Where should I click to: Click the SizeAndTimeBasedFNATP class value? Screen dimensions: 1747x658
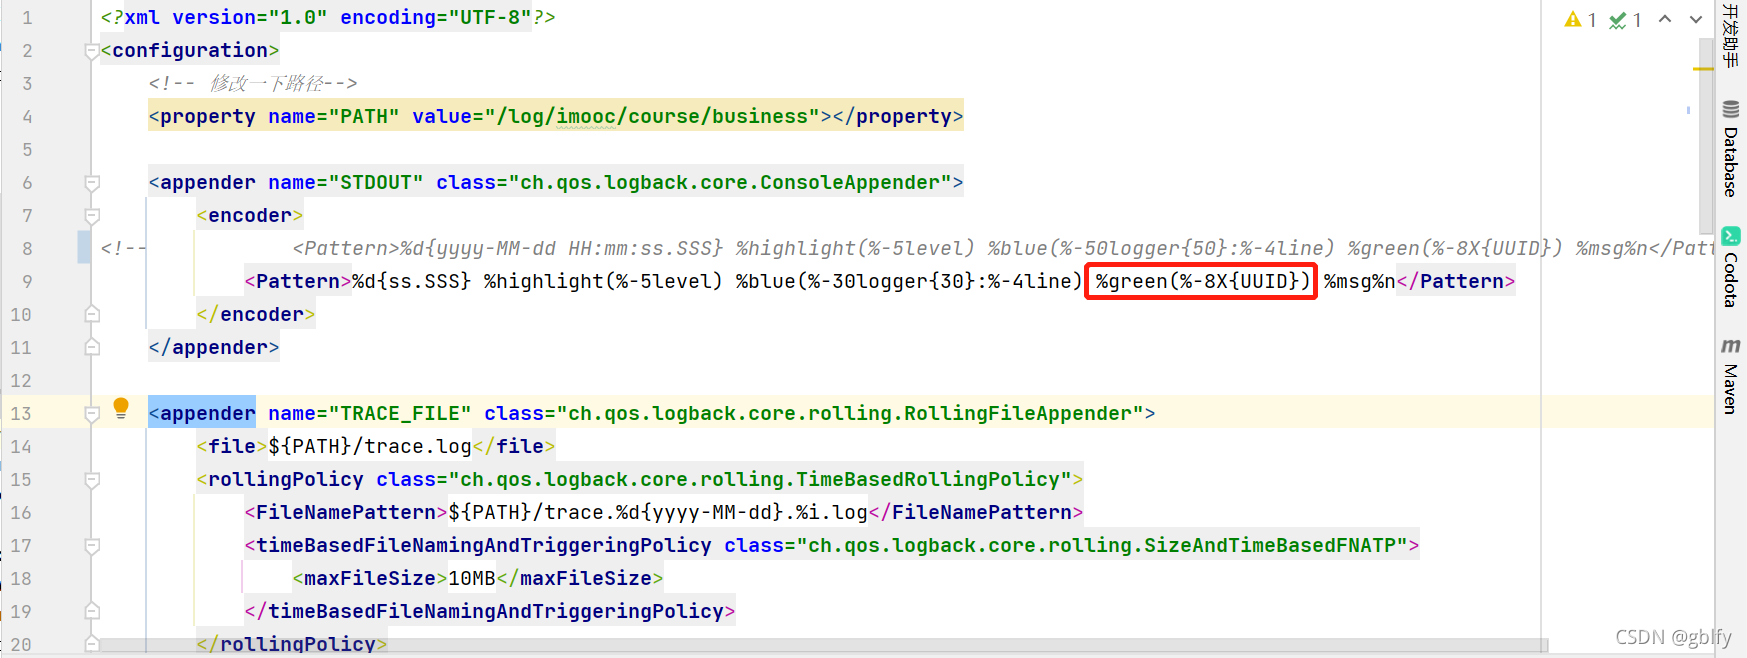coord(1102,546)
